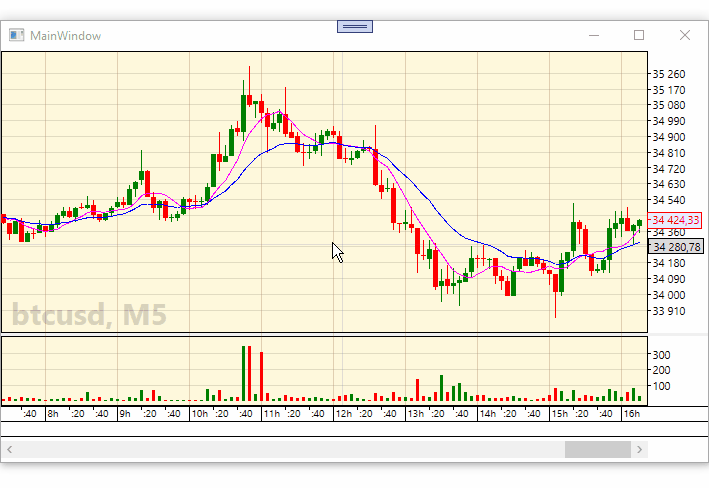Click the 10h time axis label

(199, 414)
